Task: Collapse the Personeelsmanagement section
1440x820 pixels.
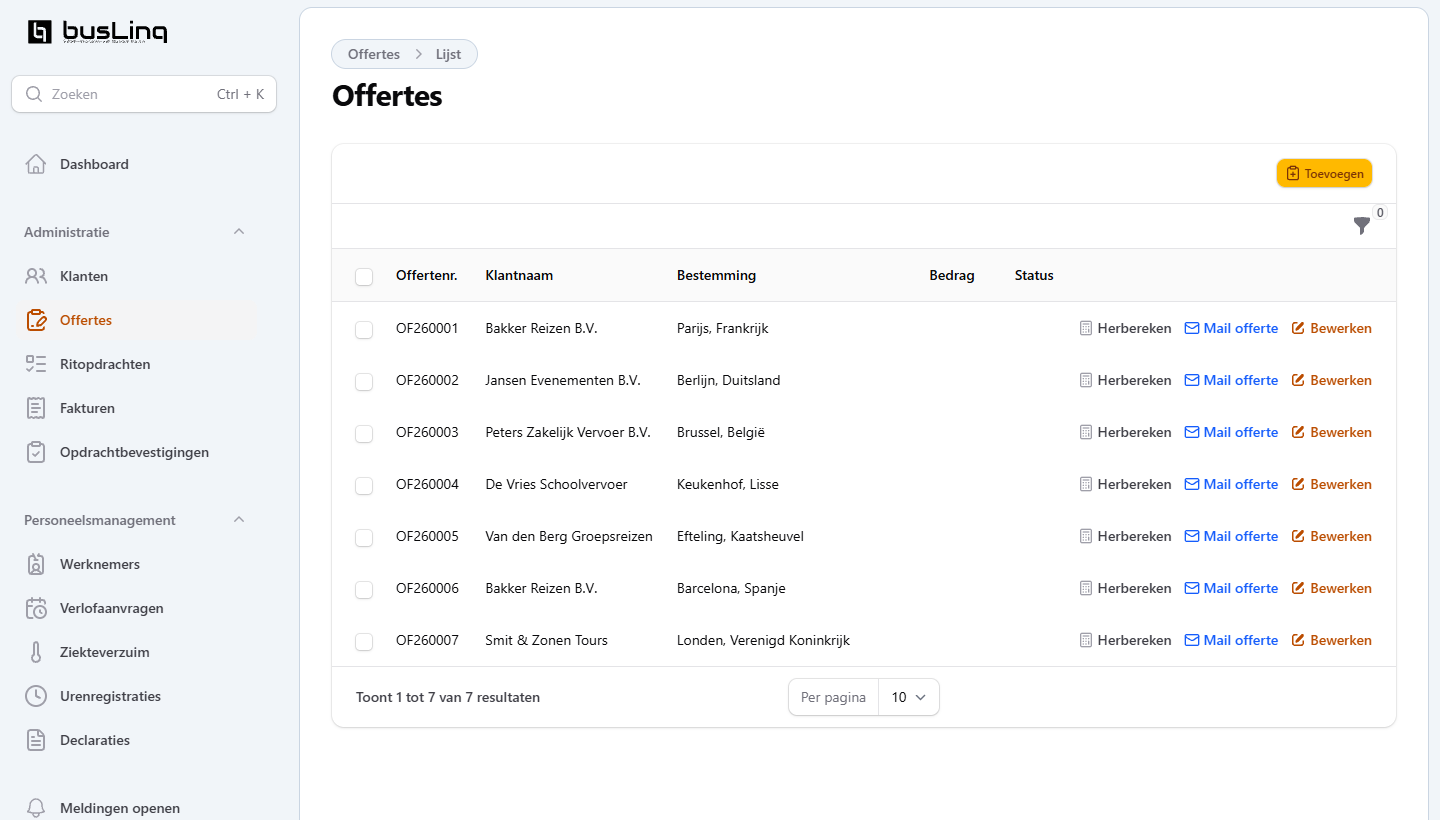Action: point(238,519)
